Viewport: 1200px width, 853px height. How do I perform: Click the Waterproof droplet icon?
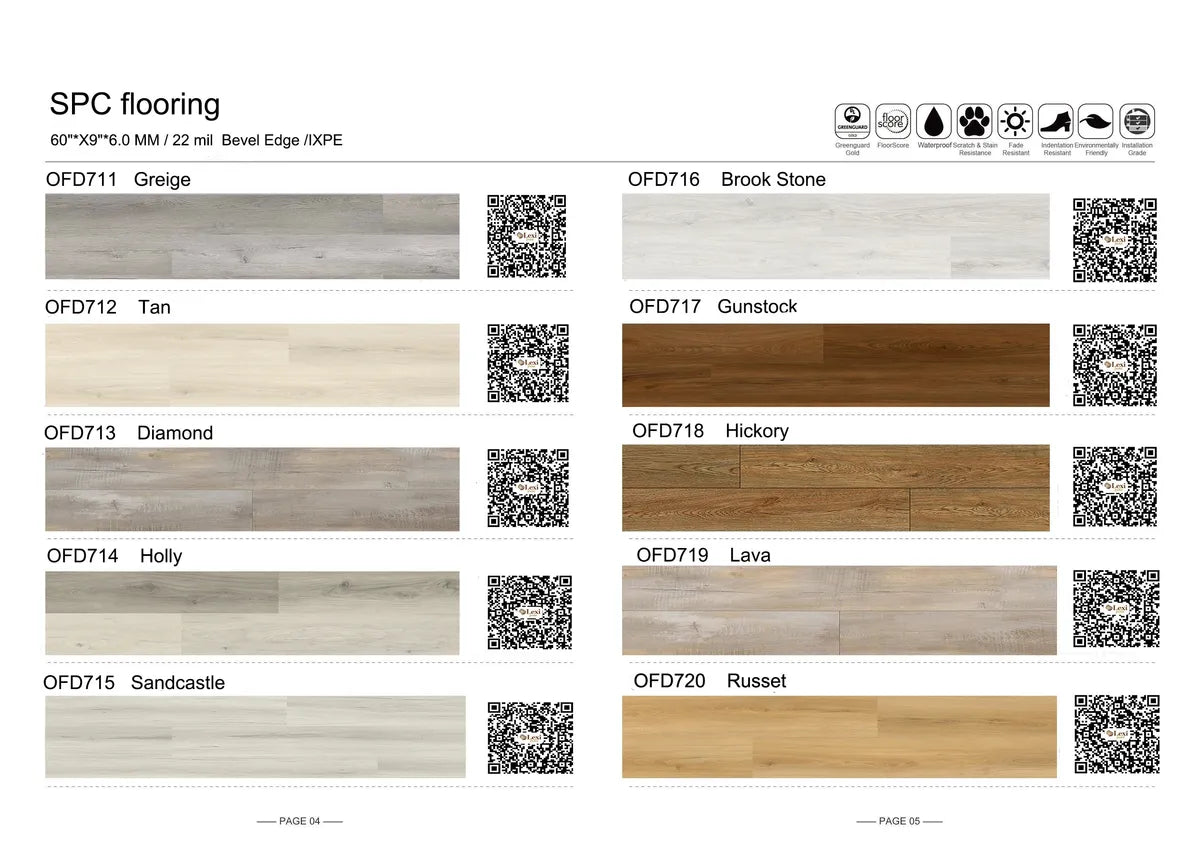pos(934,120)
